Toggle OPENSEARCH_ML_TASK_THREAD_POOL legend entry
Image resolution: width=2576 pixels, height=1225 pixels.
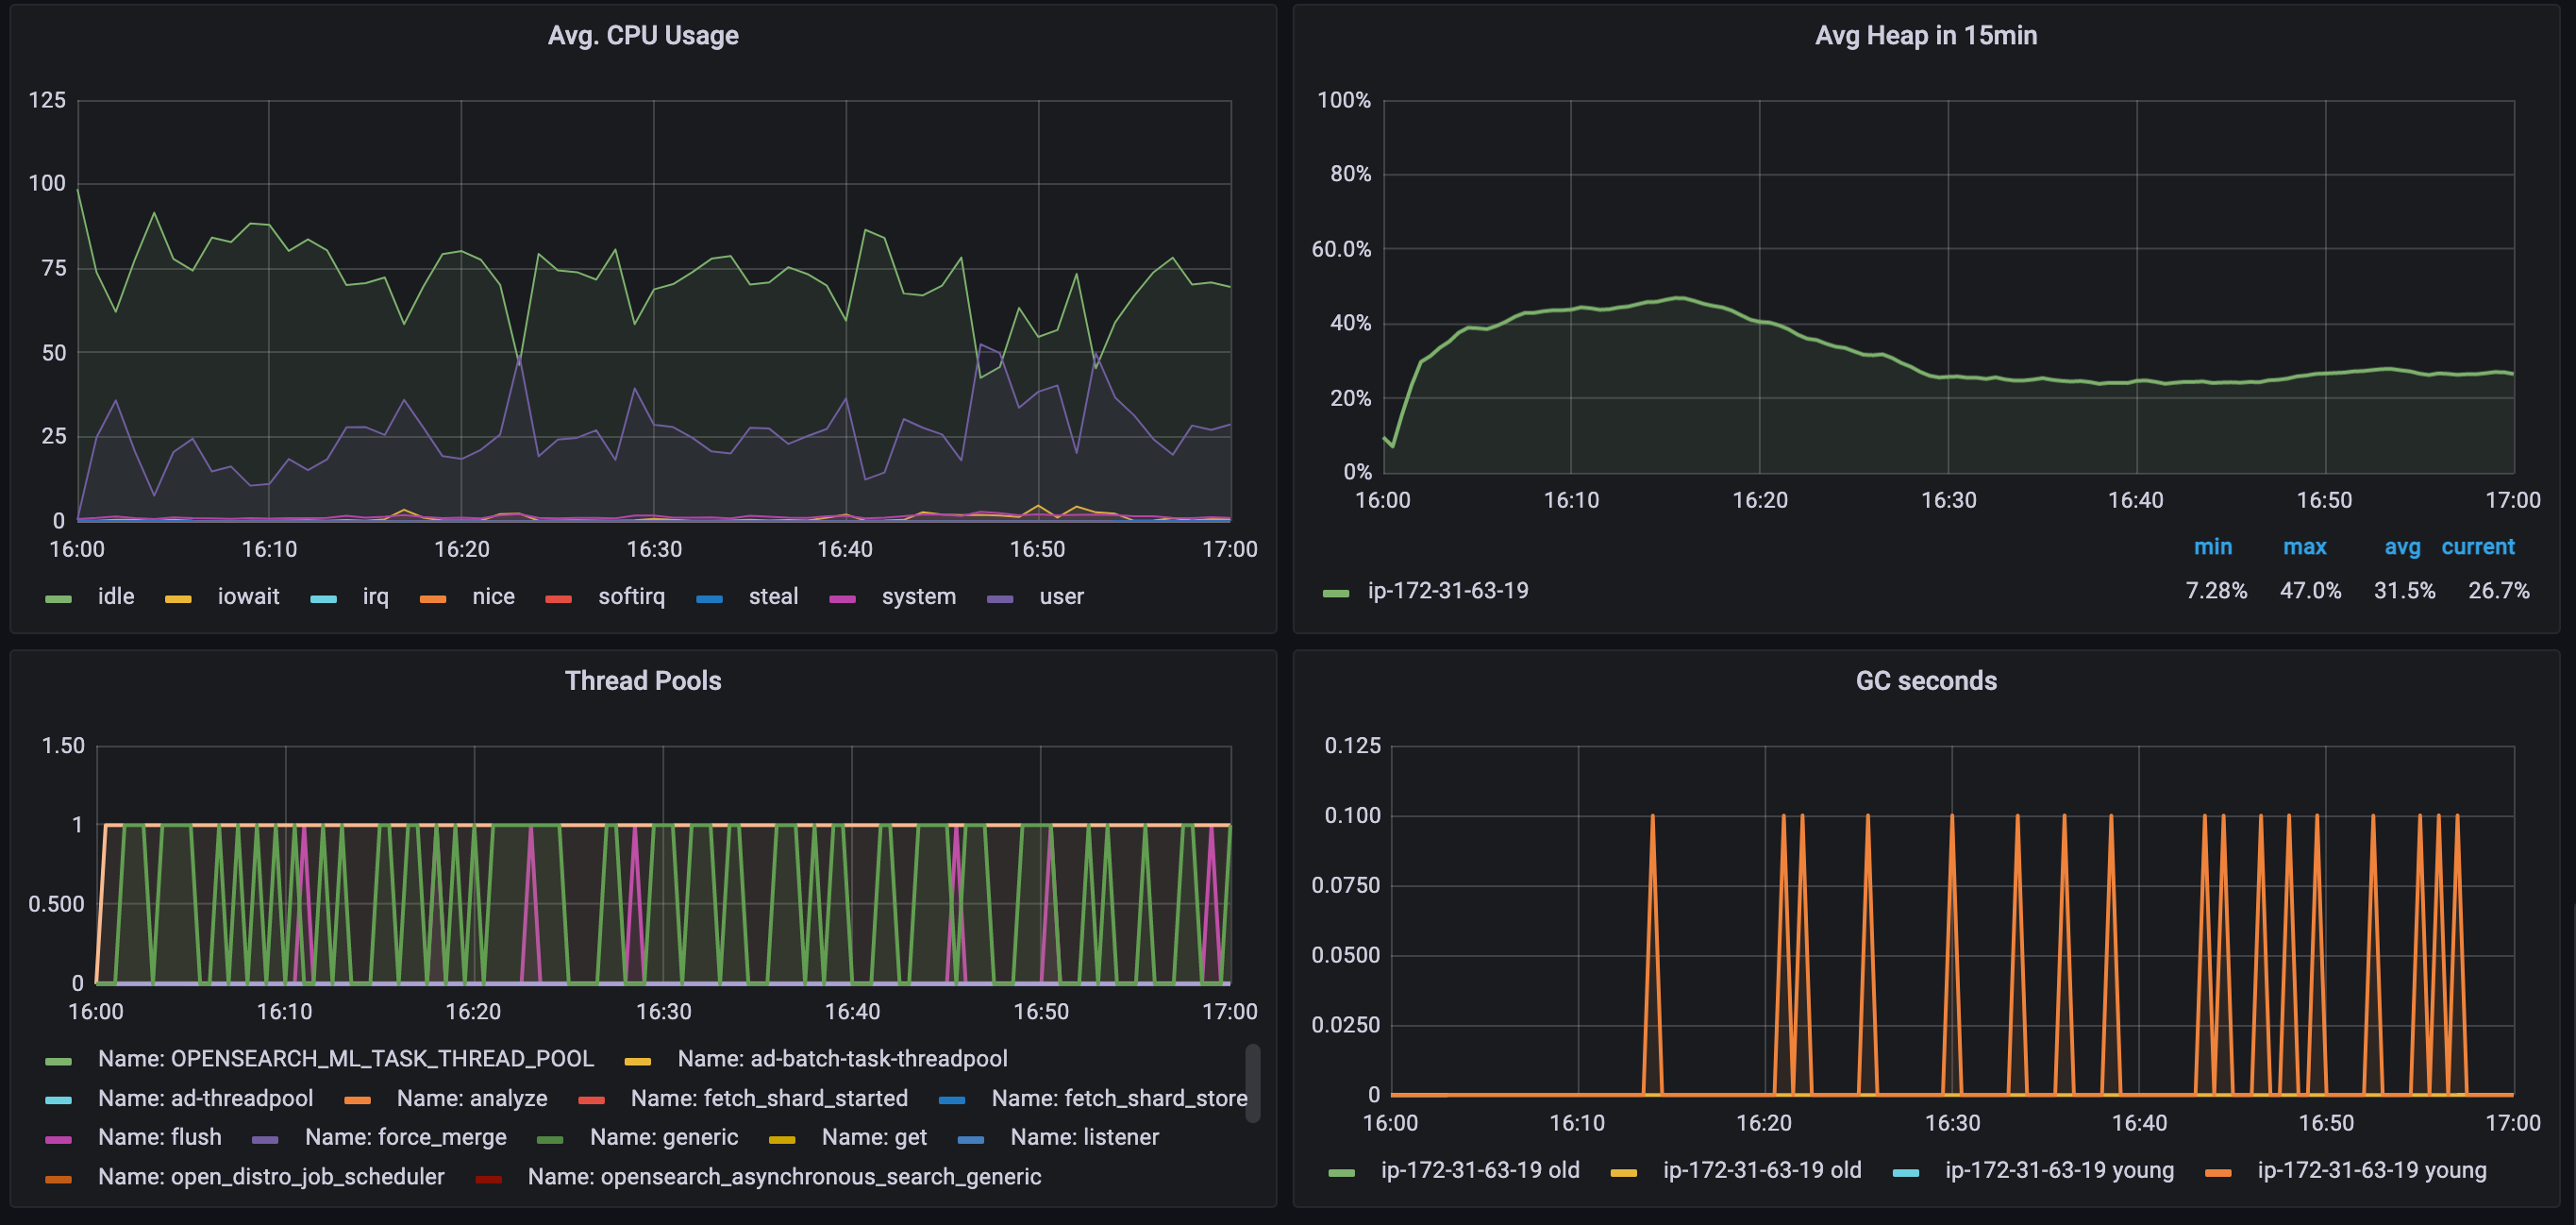345,1059
